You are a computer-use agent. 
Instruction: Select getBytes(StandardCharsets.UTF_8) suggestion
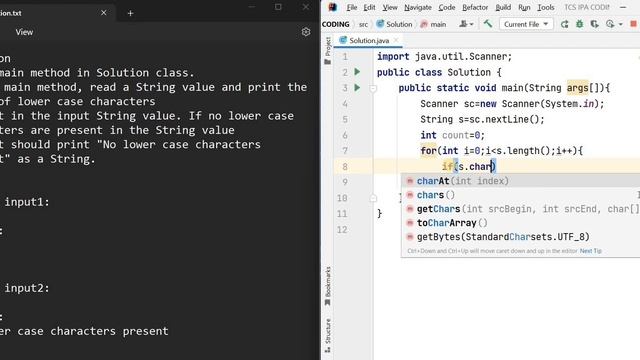coord(520,237)
